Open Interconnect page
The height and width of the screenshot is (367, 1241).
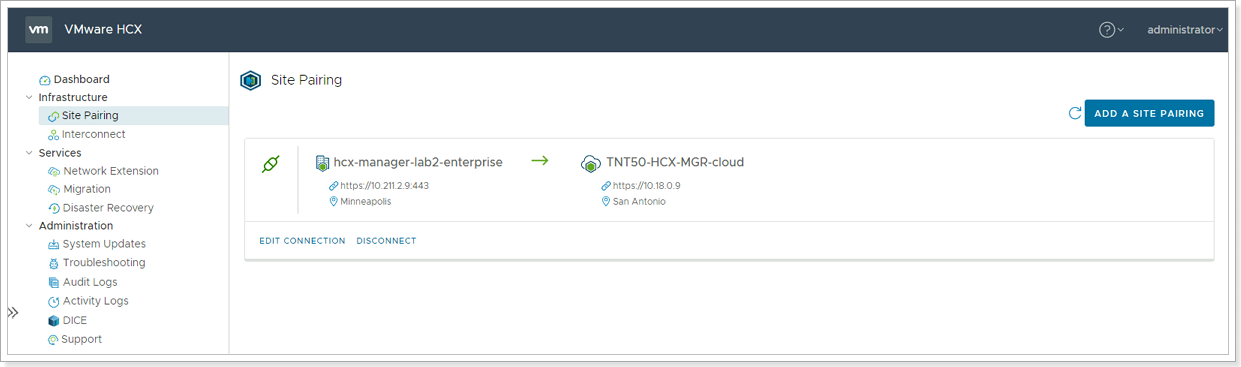[x=94, y=134]
